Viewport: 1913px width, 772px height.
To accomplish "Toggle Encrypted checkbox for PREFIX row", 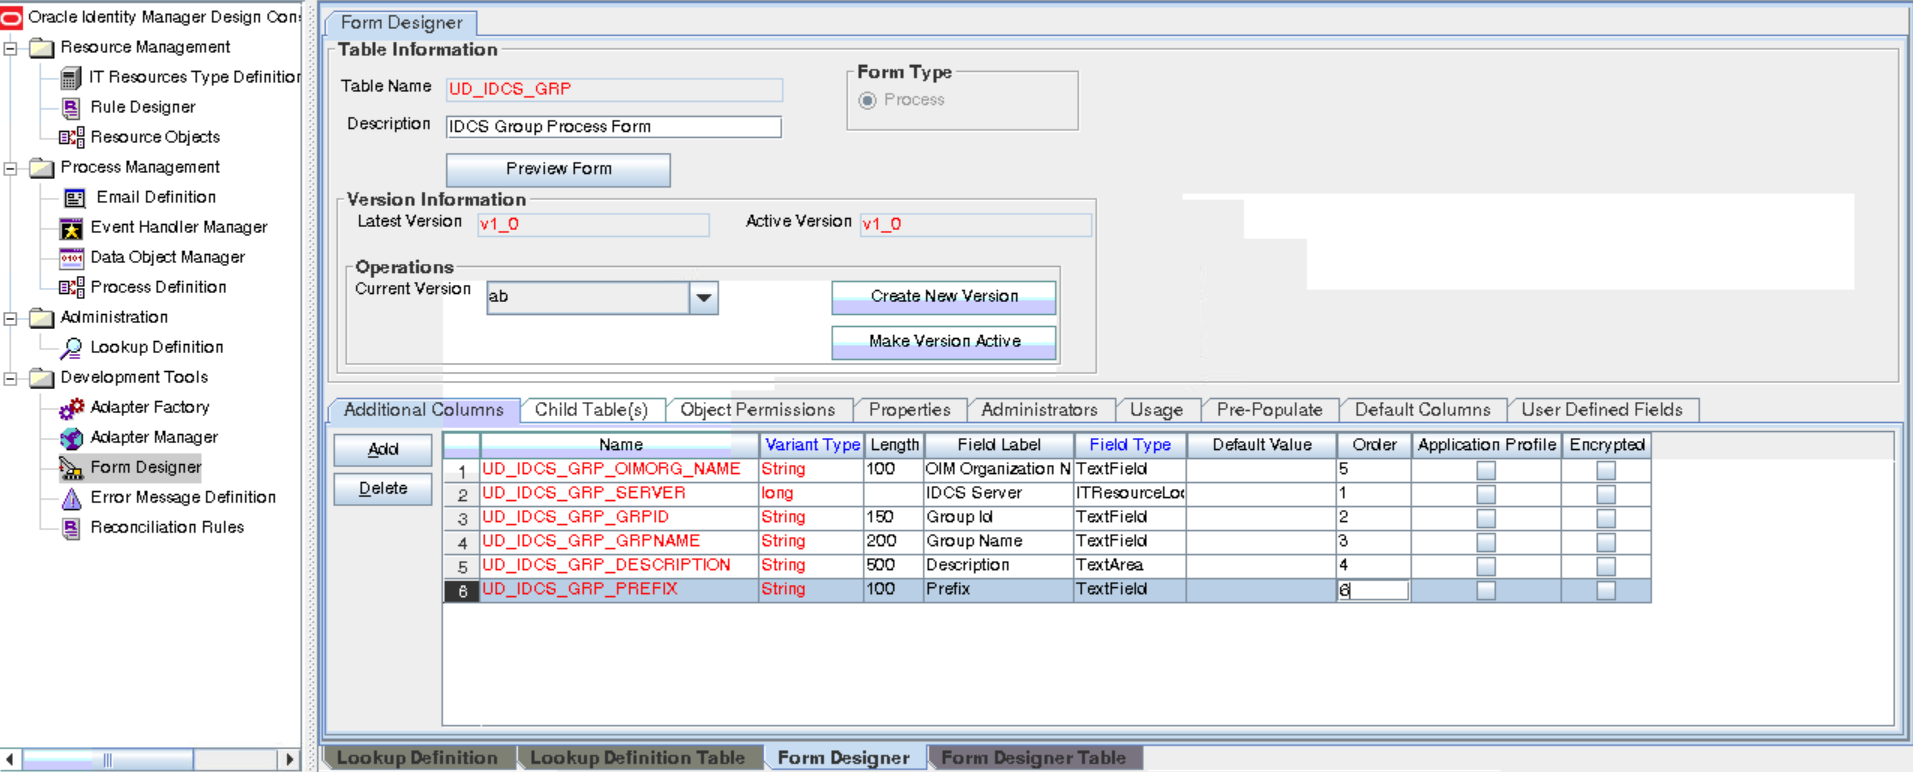I will point(1606,590).
